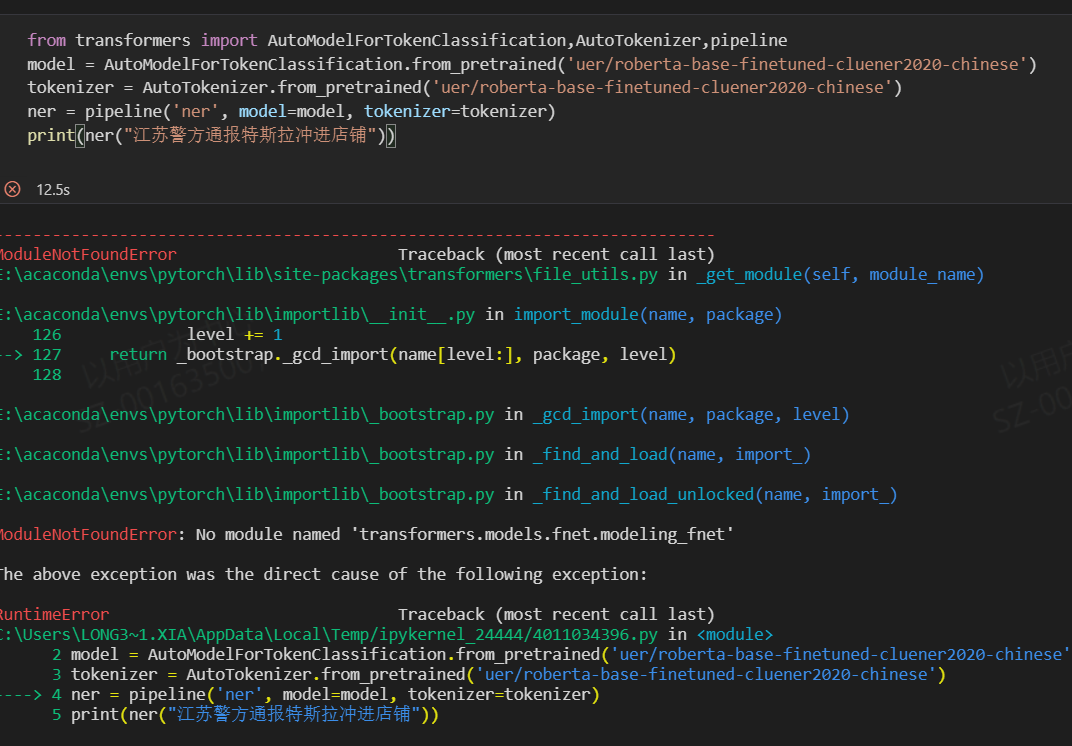Click traceback line number 126
1072x746 pixels.
46,335
